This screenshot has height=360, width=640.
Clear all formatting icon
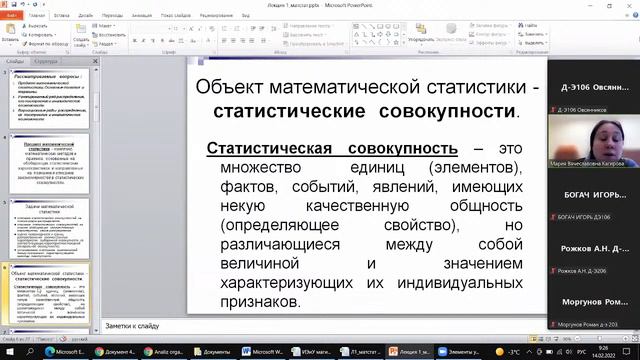[211, 29]
